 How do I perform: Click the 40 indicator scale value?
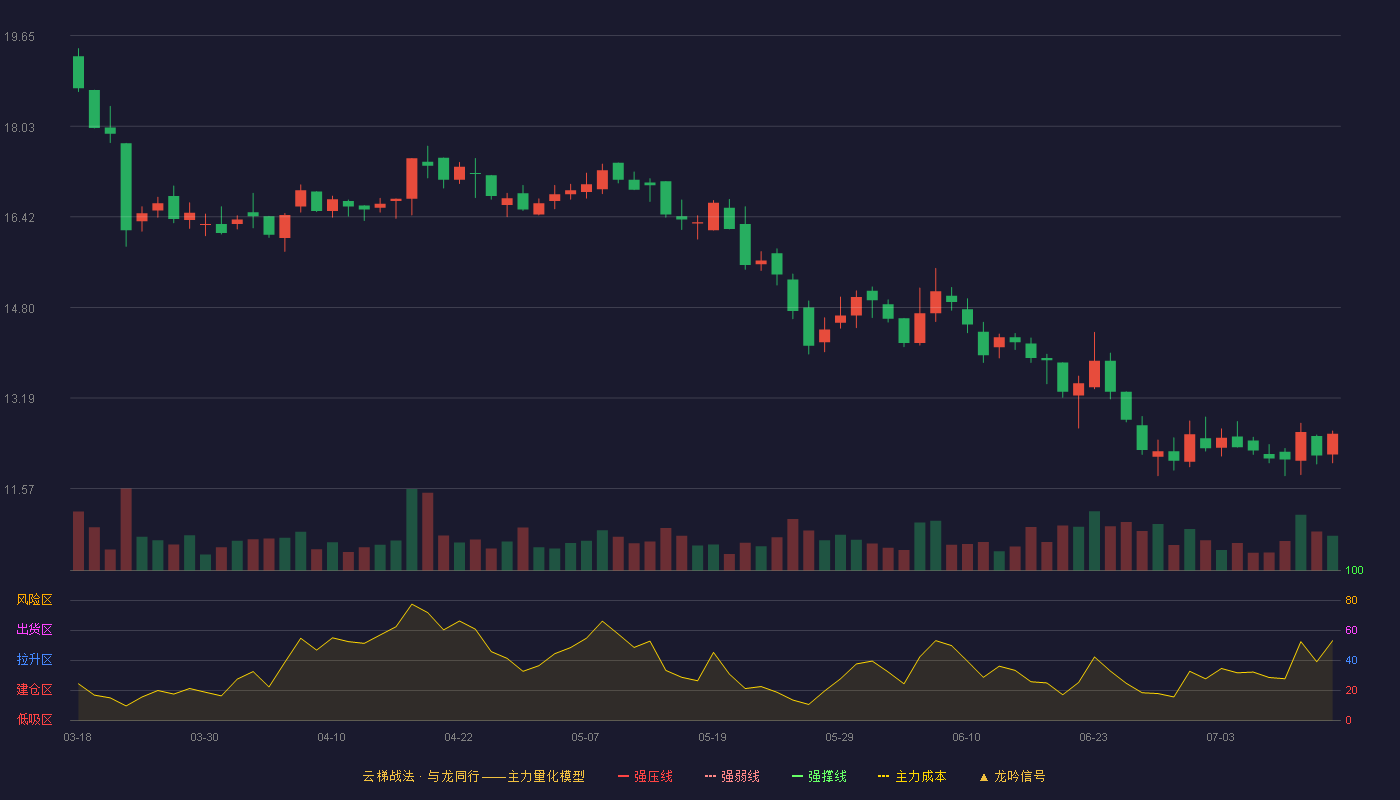coord(1351,661)
